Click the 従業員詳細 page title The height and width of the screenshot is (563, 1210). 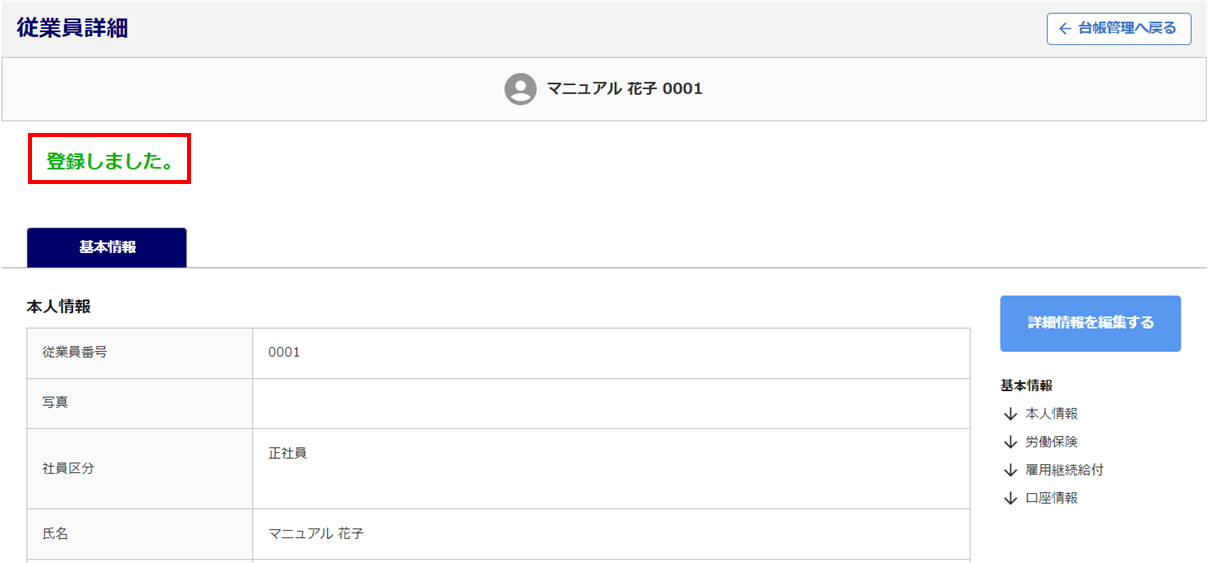[x=72, y=28]
